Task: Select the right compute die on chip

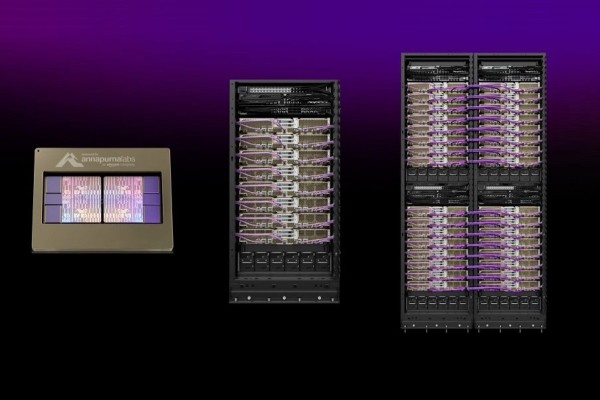Action: click(122, 197)
